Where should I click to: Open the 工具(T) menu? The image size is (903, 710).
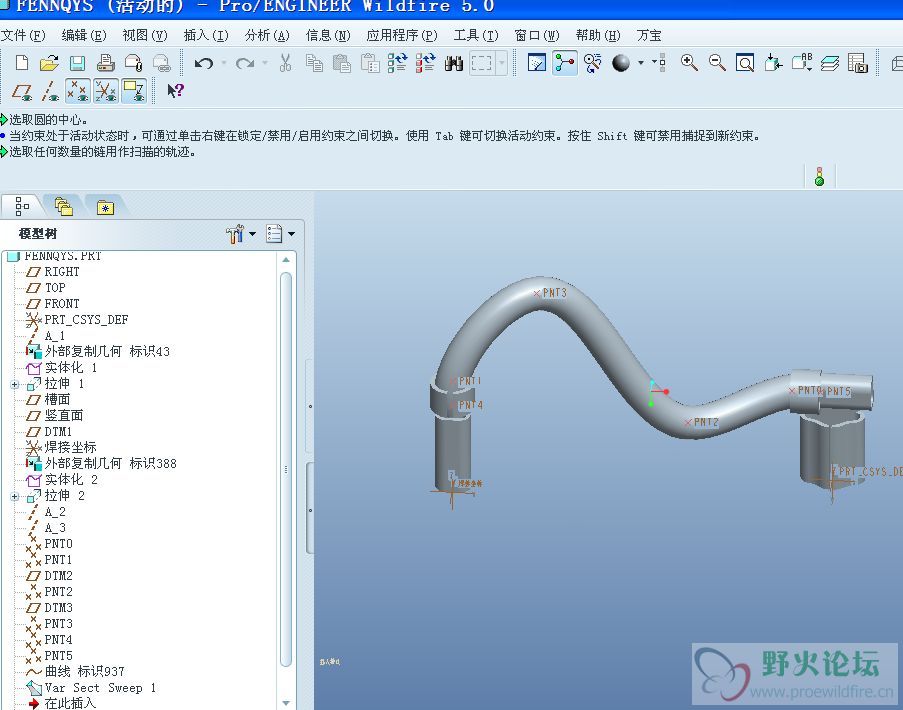(x=476, y=36)
